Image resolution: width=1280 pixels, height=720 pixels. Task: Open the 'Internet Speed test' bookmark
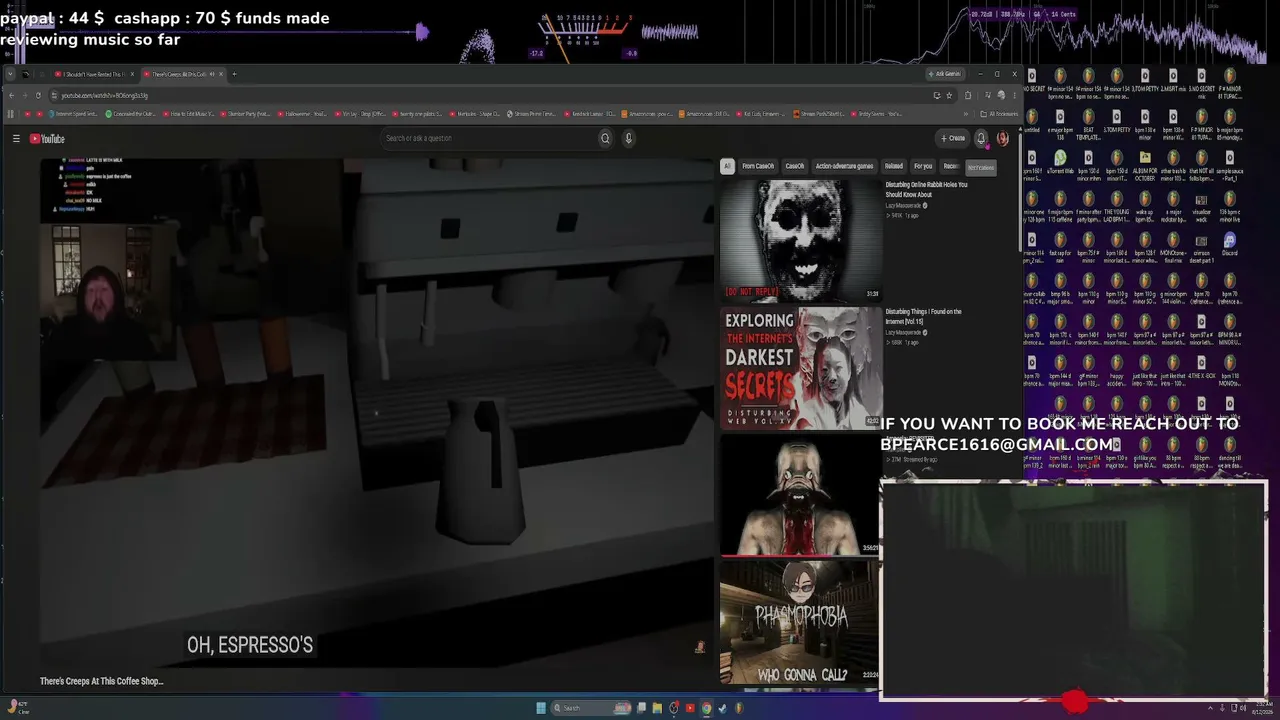[73, 114]
